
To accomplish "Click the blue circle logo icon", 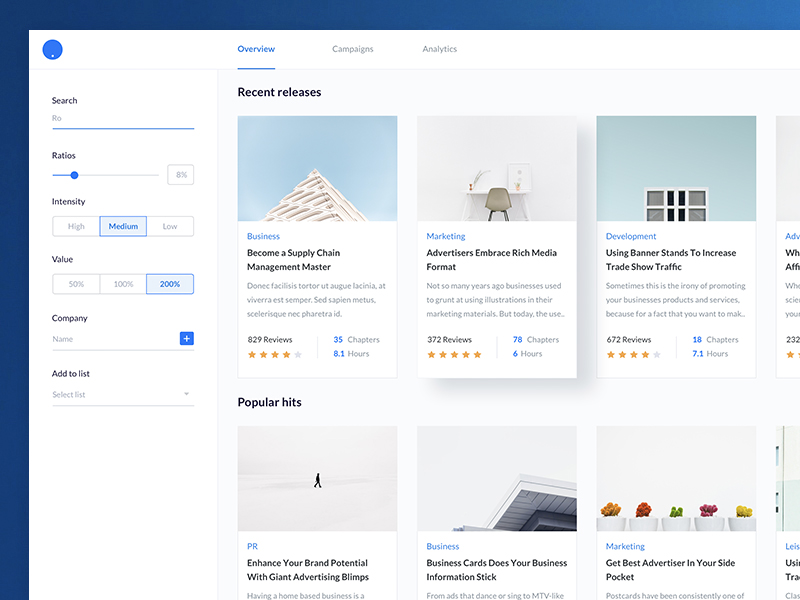I will tap(53, 50).
